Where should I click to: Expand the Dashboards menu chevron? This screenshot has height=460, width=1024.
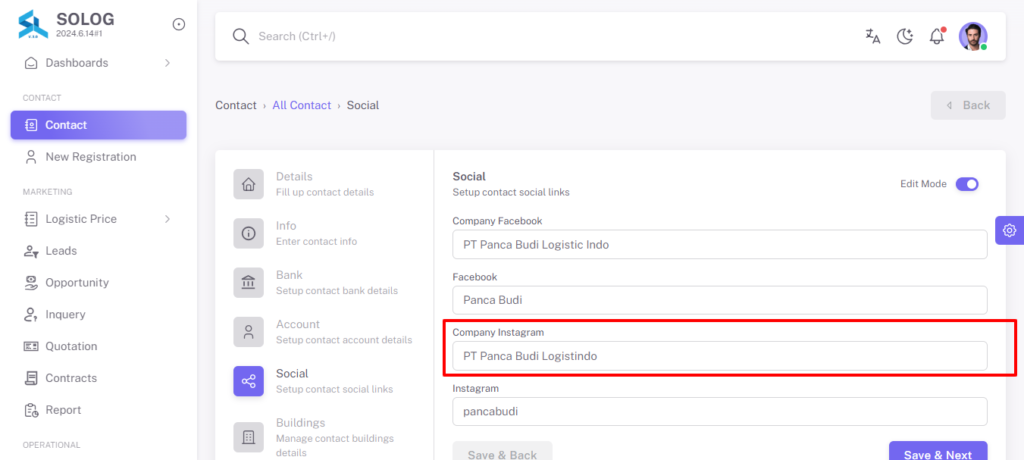167,63
